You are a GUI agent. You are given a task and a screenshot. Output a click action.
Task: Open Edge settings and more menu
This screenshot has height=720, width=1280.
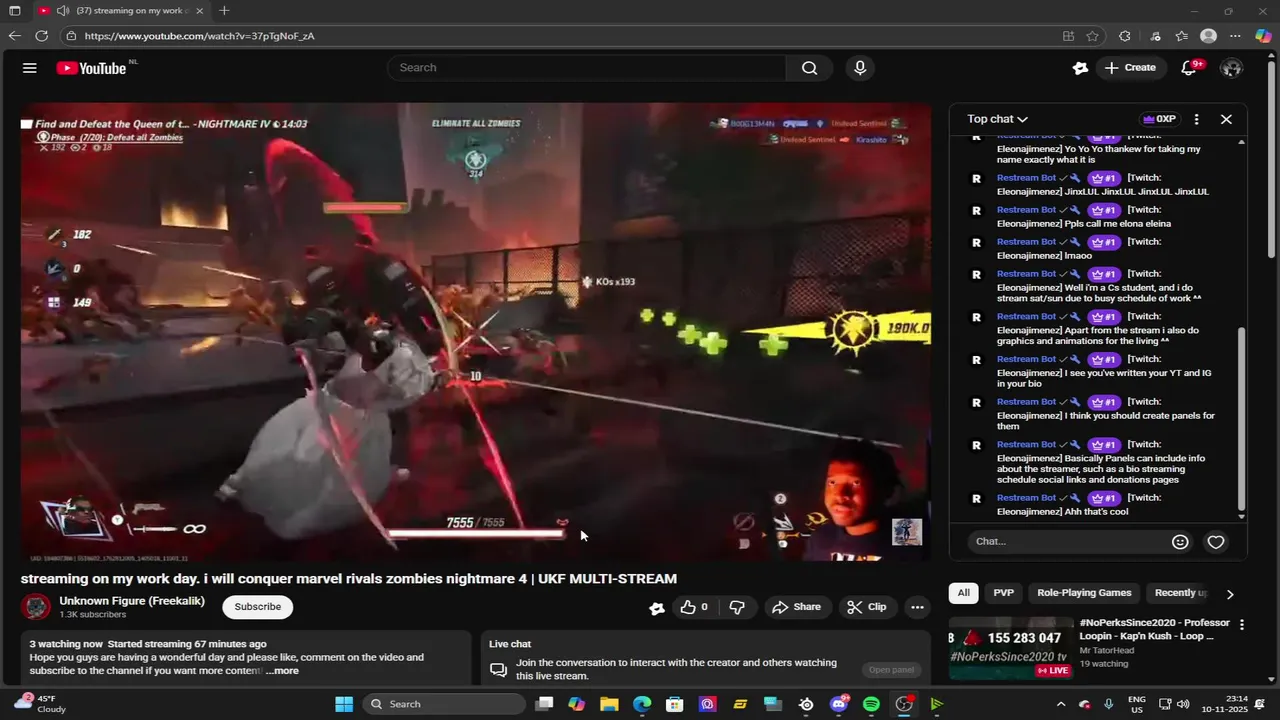(x=1237, y=36)
